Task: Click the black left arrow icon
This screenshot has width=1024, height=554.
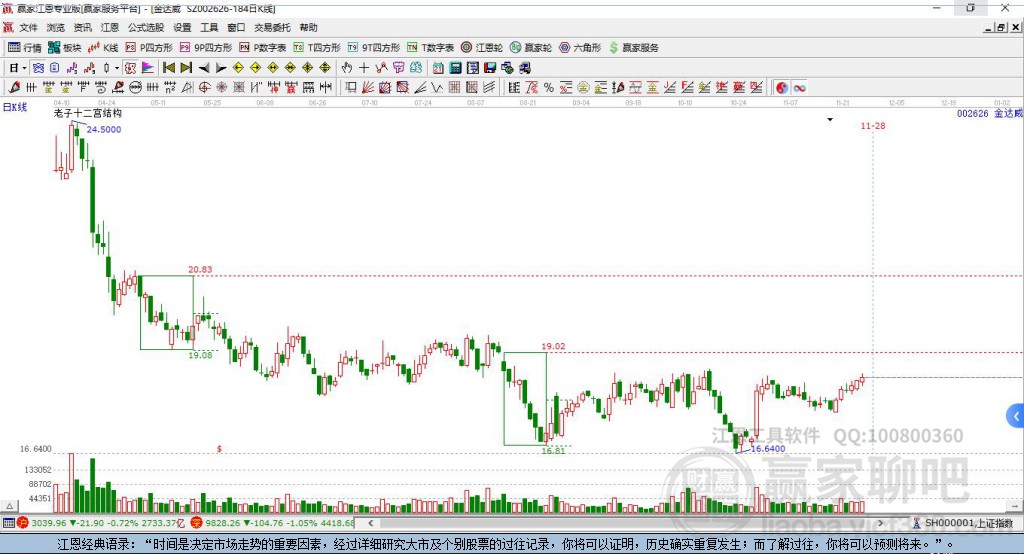Action: pyautogui.click(x=204, y=68)
